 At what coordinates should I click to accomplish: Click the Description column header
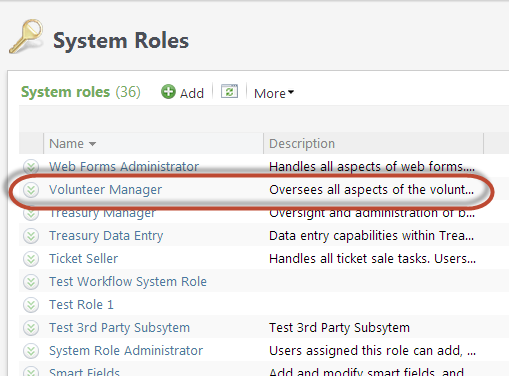302,144
